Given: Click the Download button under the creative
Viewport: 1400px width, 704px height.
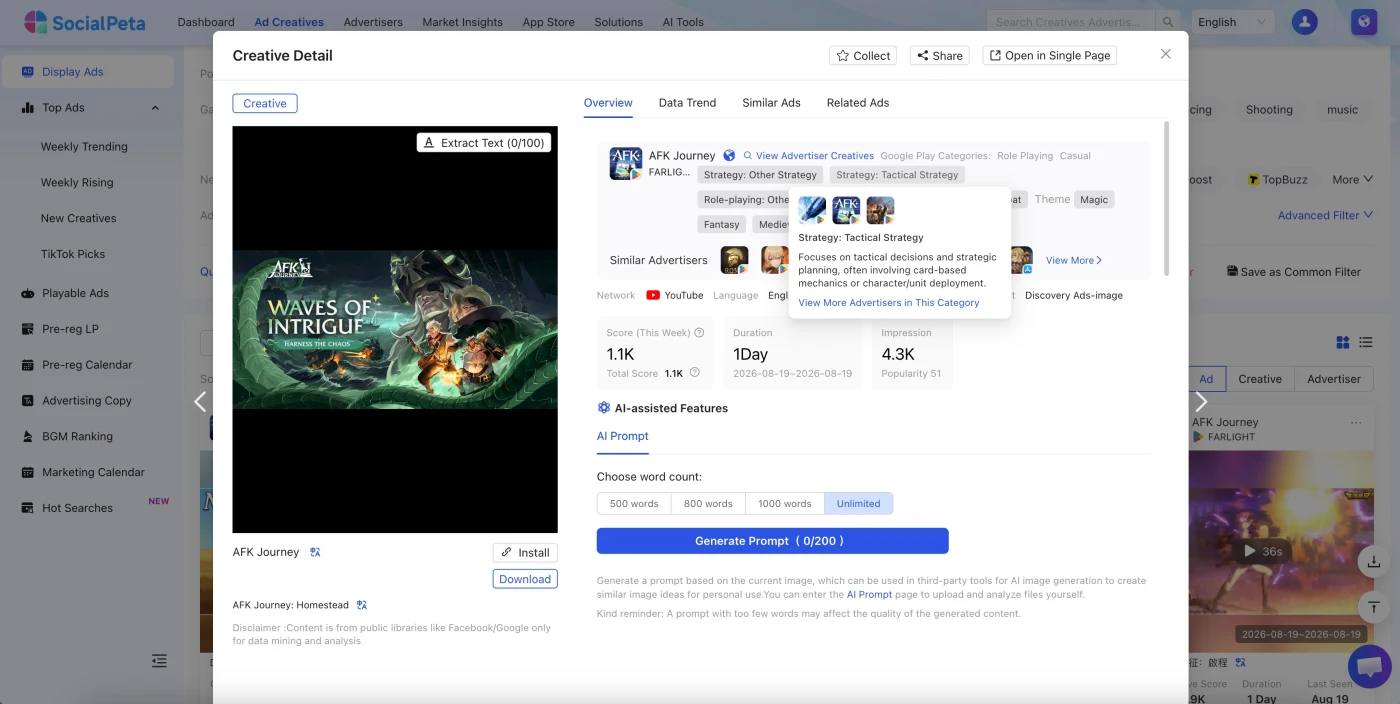Looking at the screenshot, I should click(x=525, y=579).
